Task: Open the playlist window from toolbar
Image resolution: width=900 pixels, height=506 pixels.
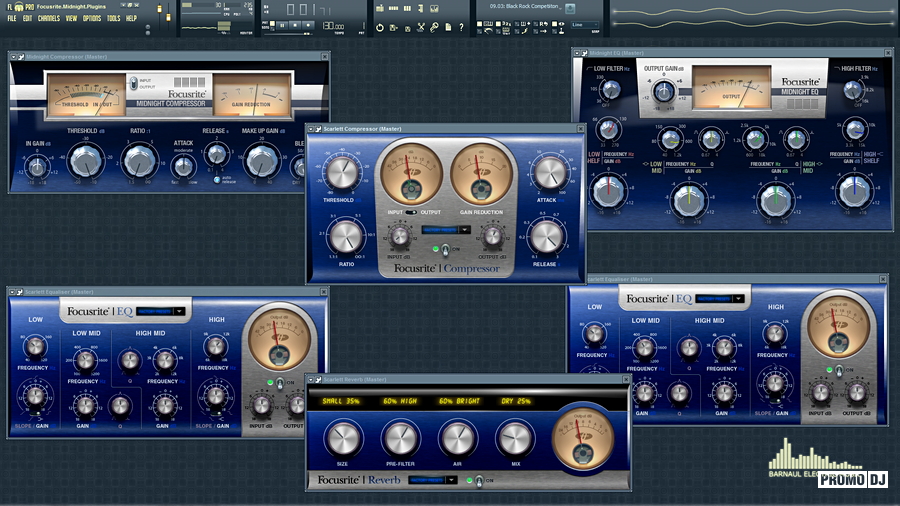Action: pyautogui.click(x=380, y=9)
